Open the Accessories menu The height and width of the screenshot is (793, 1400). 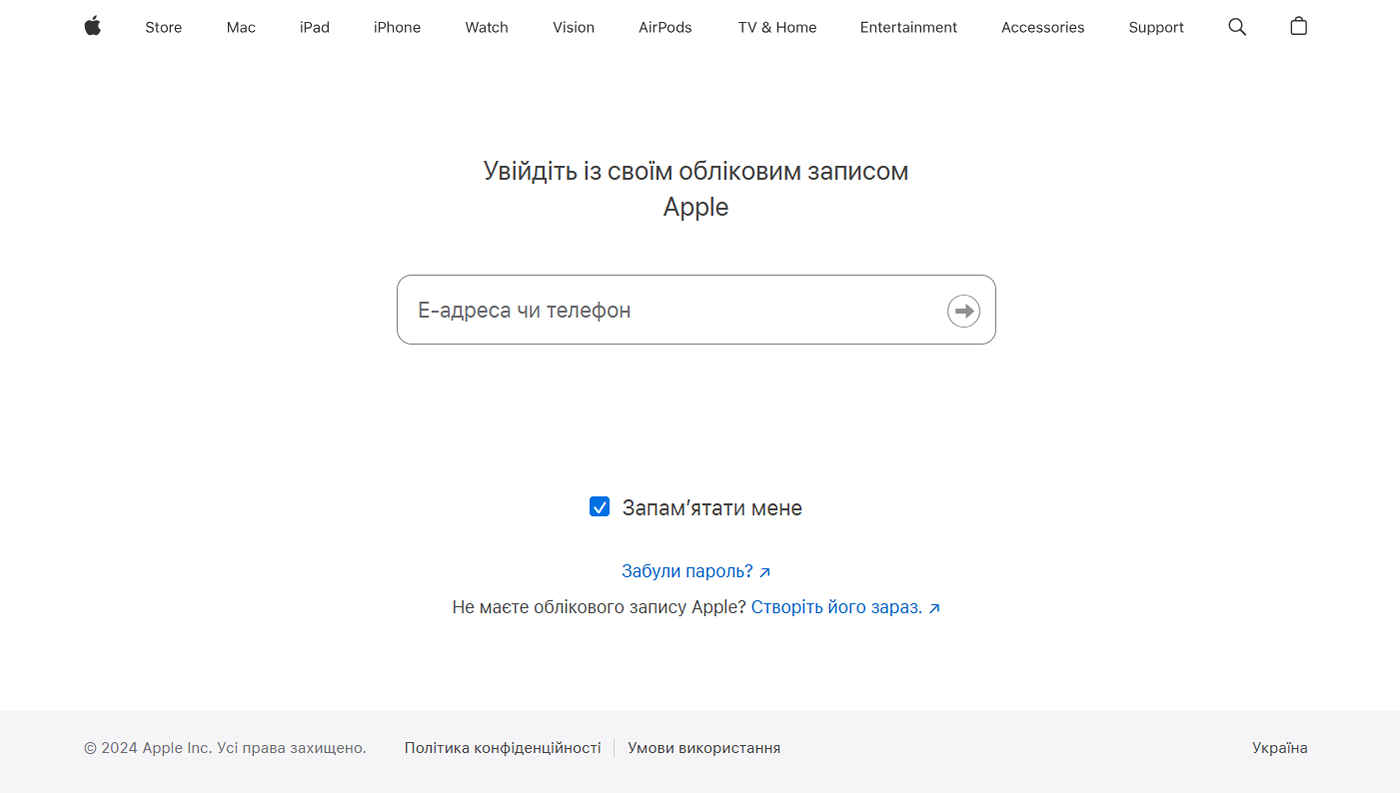coord(1043,27)
